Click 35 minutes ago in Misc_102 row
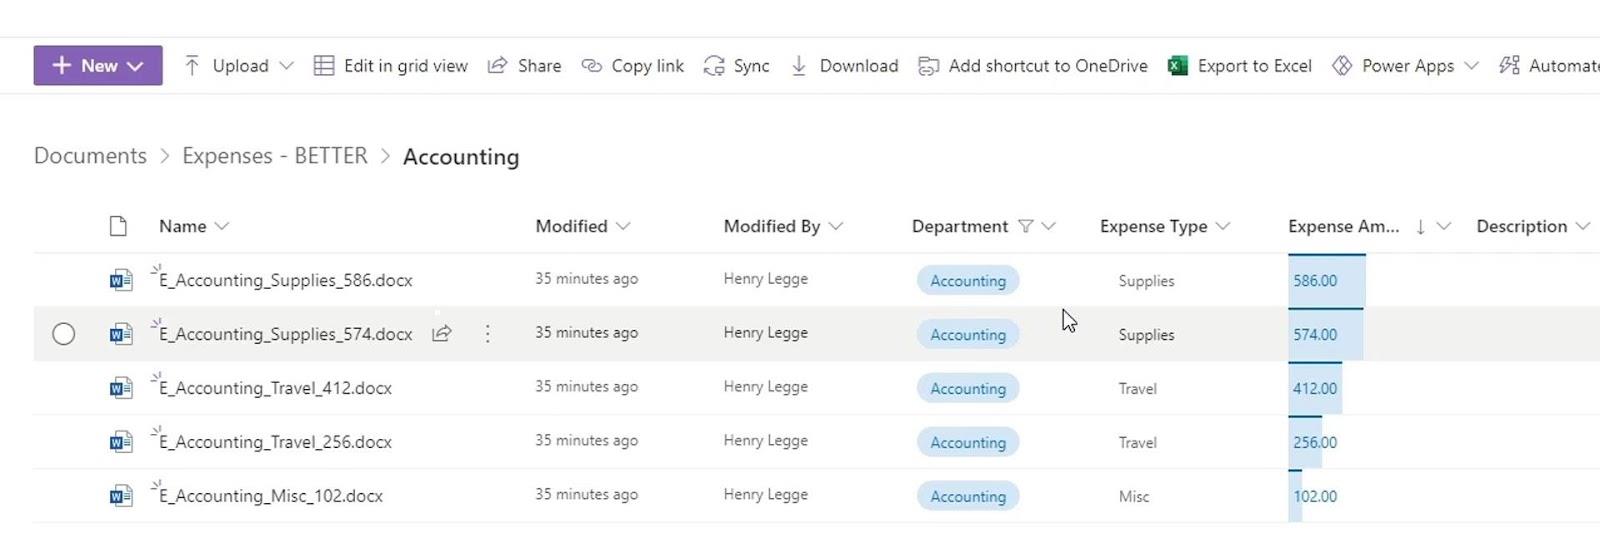 pos(586,495)
